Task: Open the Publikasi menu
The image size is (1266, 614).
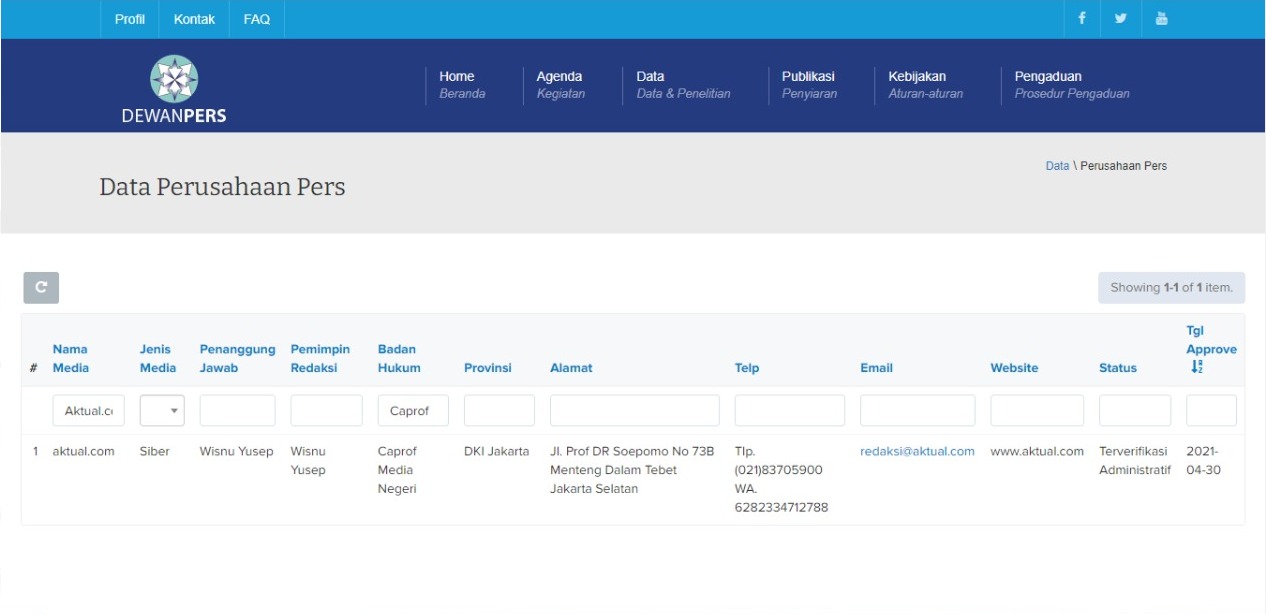Action: coord(807,77)
